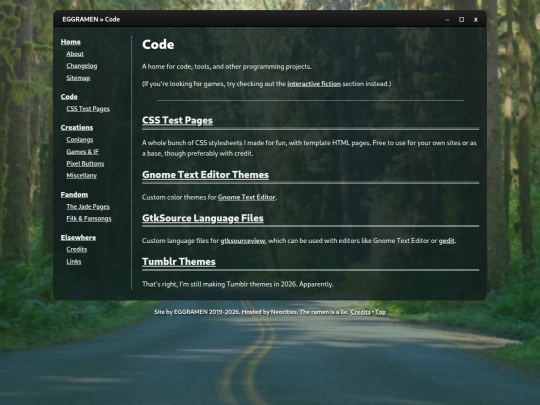Select 'That's right, I'm still making Tumblr' text
Image resolution: width=540 pixels, height=405 pixels.
pos(238,284)
